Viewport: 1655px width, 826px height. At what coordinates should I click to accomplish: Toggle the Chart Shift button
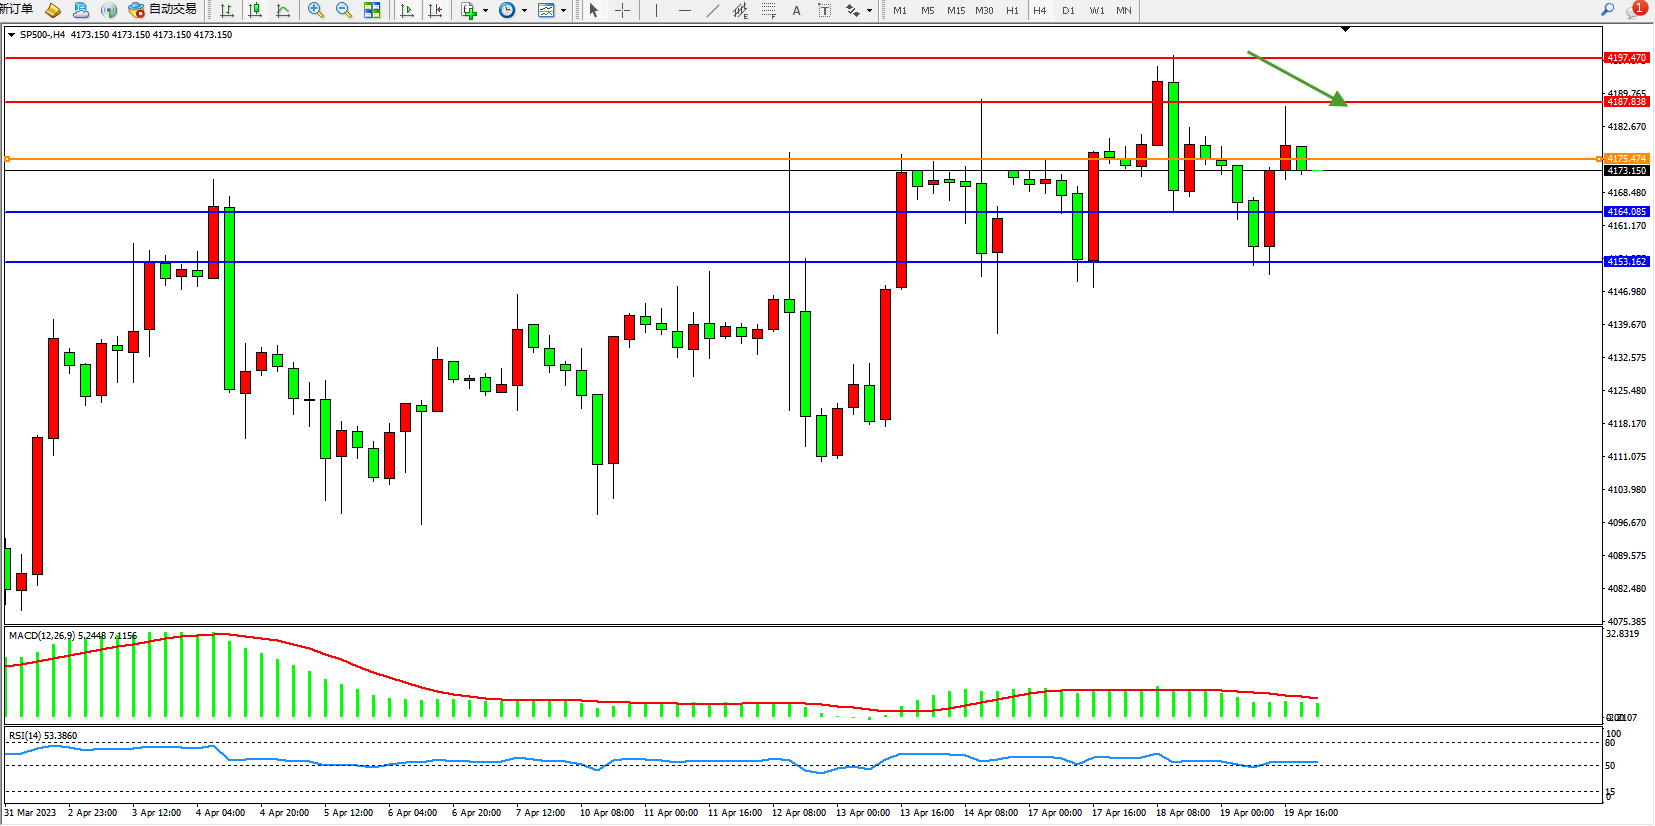coord(435,10)
